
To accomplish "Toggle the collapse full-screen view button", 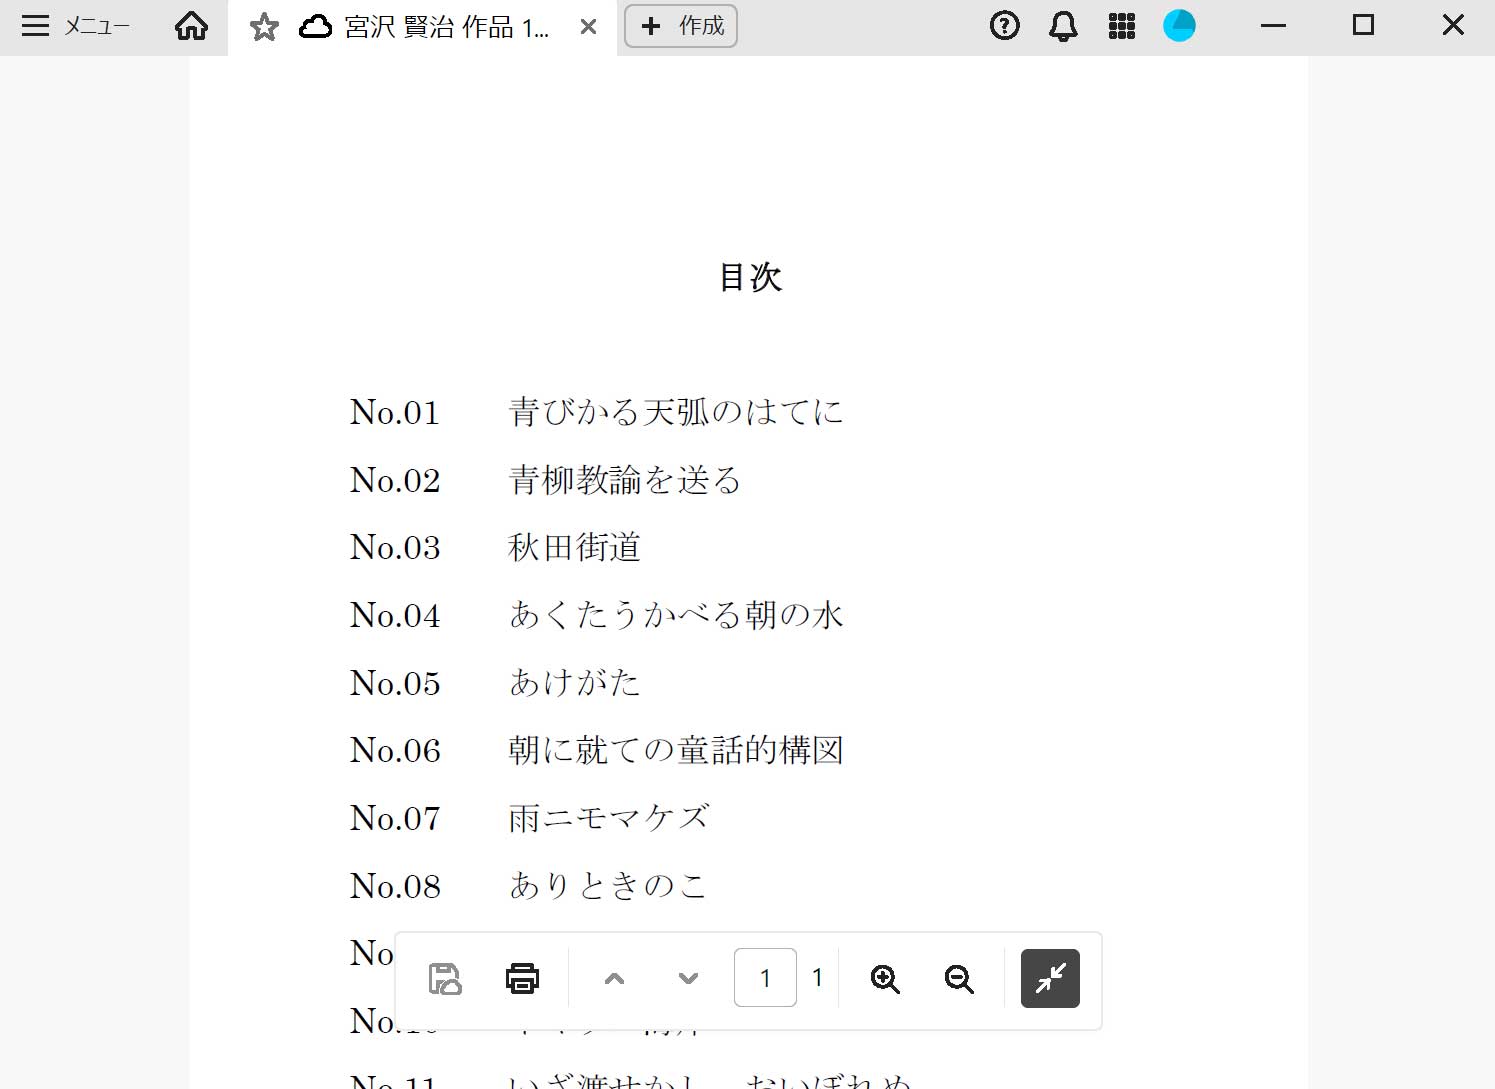I will pos(1050,978).
